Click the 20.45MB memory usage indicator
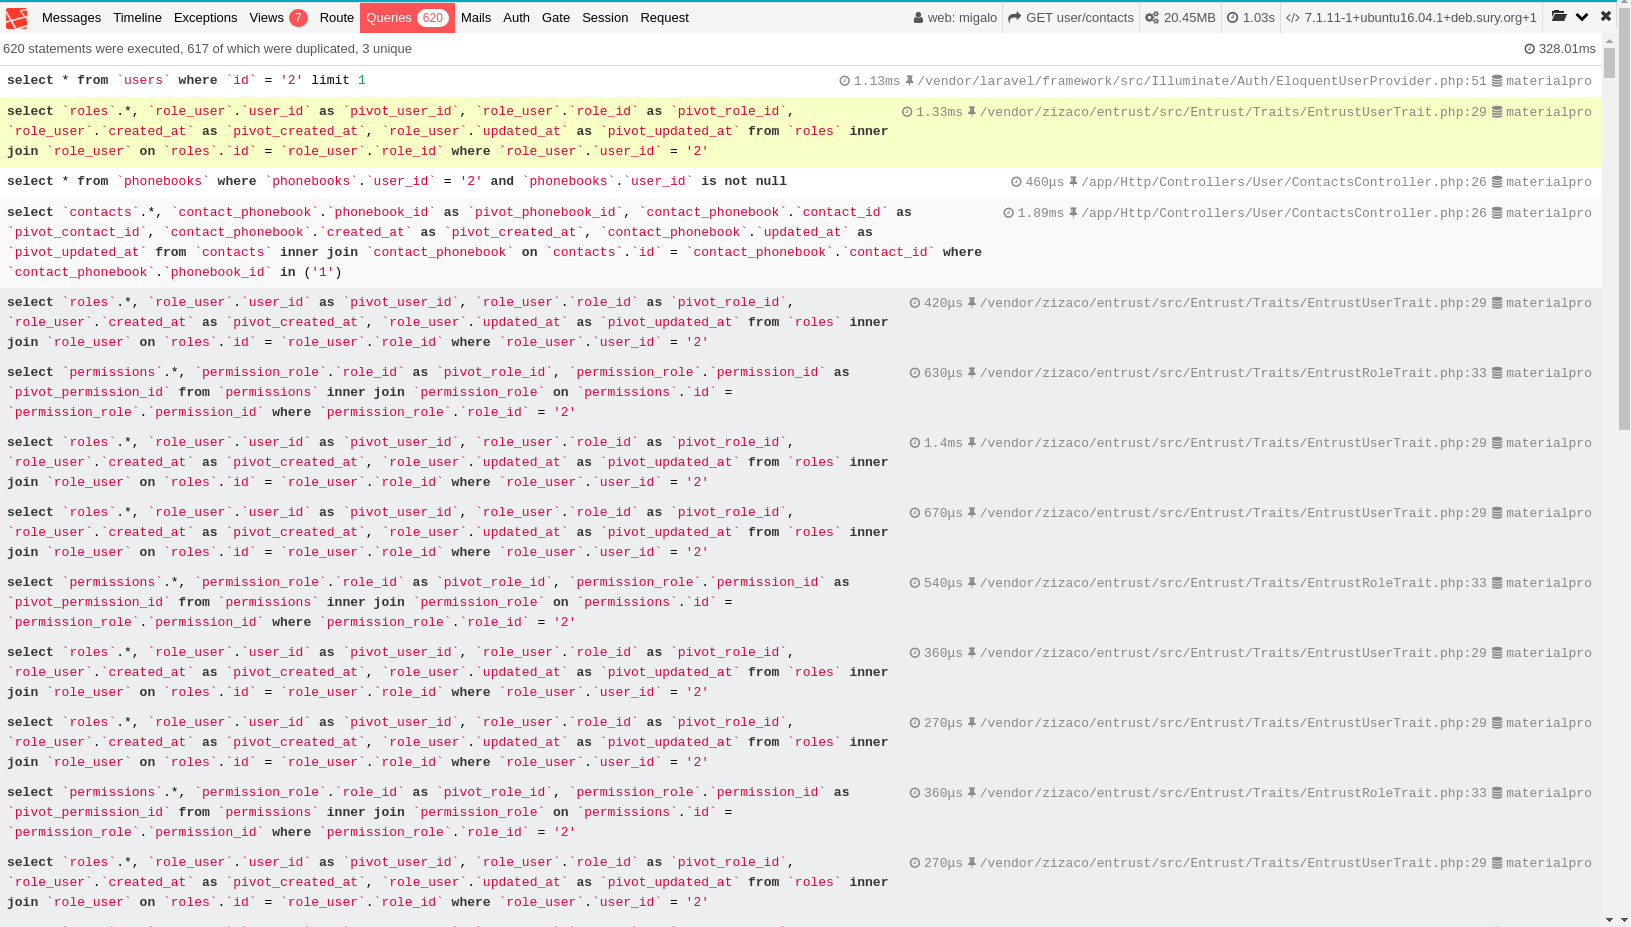Image resolution: width=1631 pixels, height=927 pixels. pos(1180,18)
